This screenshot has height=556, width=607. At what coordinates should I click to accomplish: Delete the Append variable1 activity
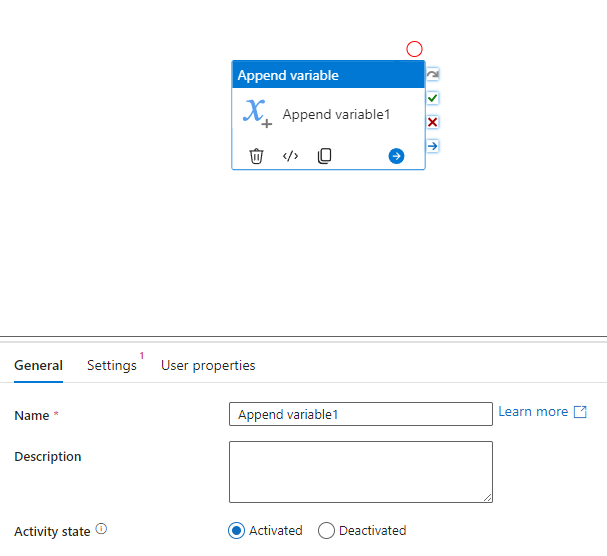coord(256,156)
